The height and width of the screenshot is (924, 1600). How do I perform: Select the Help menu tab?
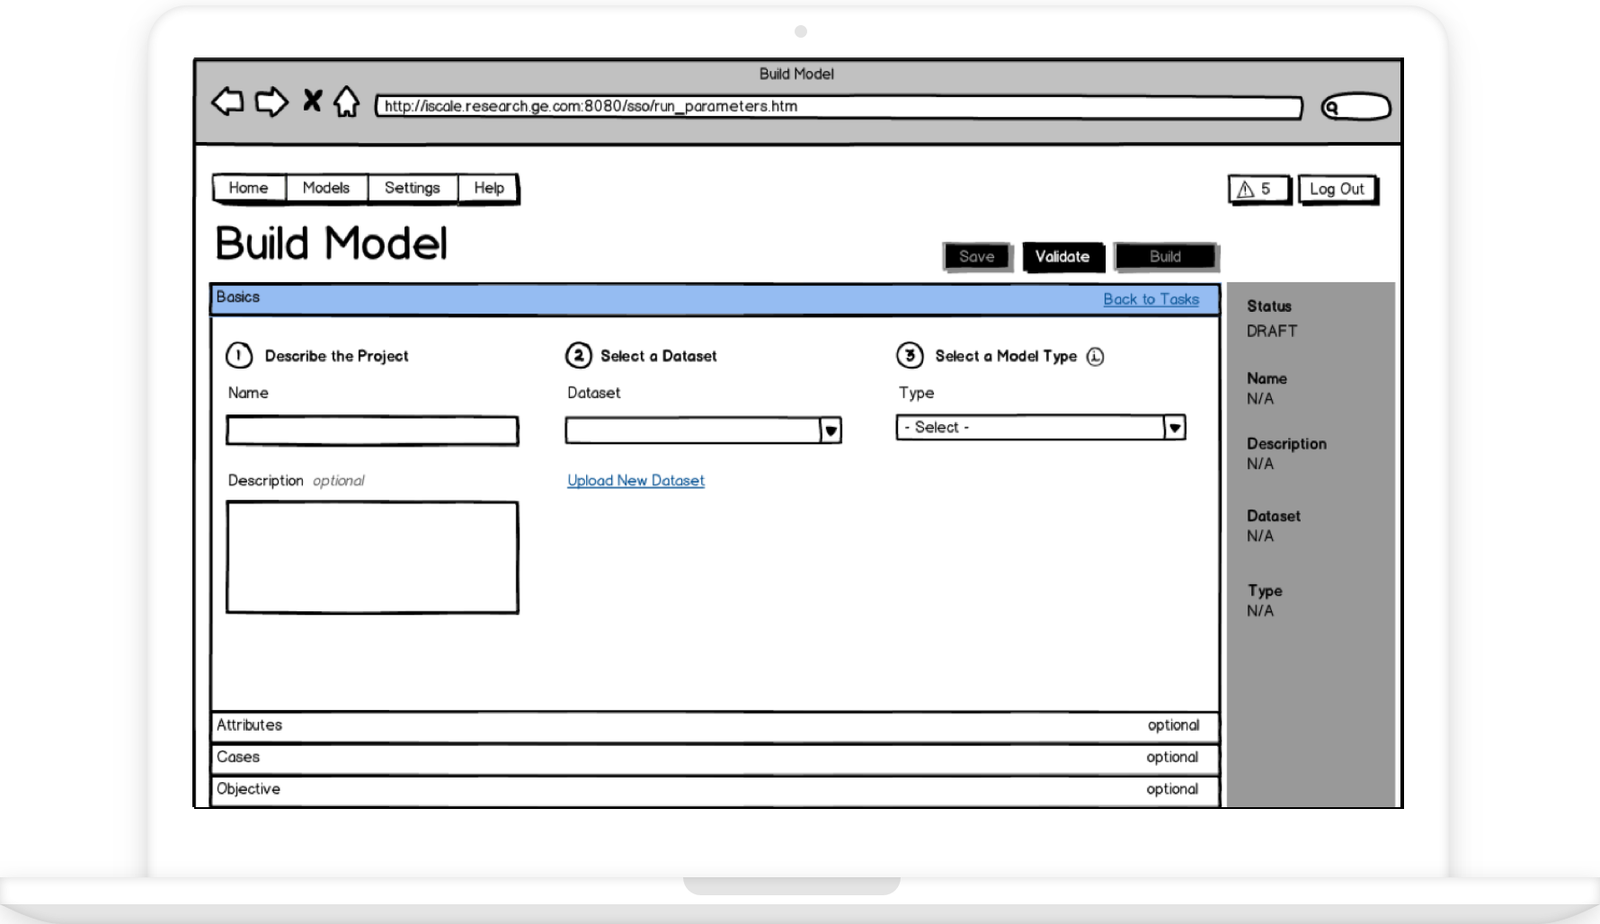[489, 188]
